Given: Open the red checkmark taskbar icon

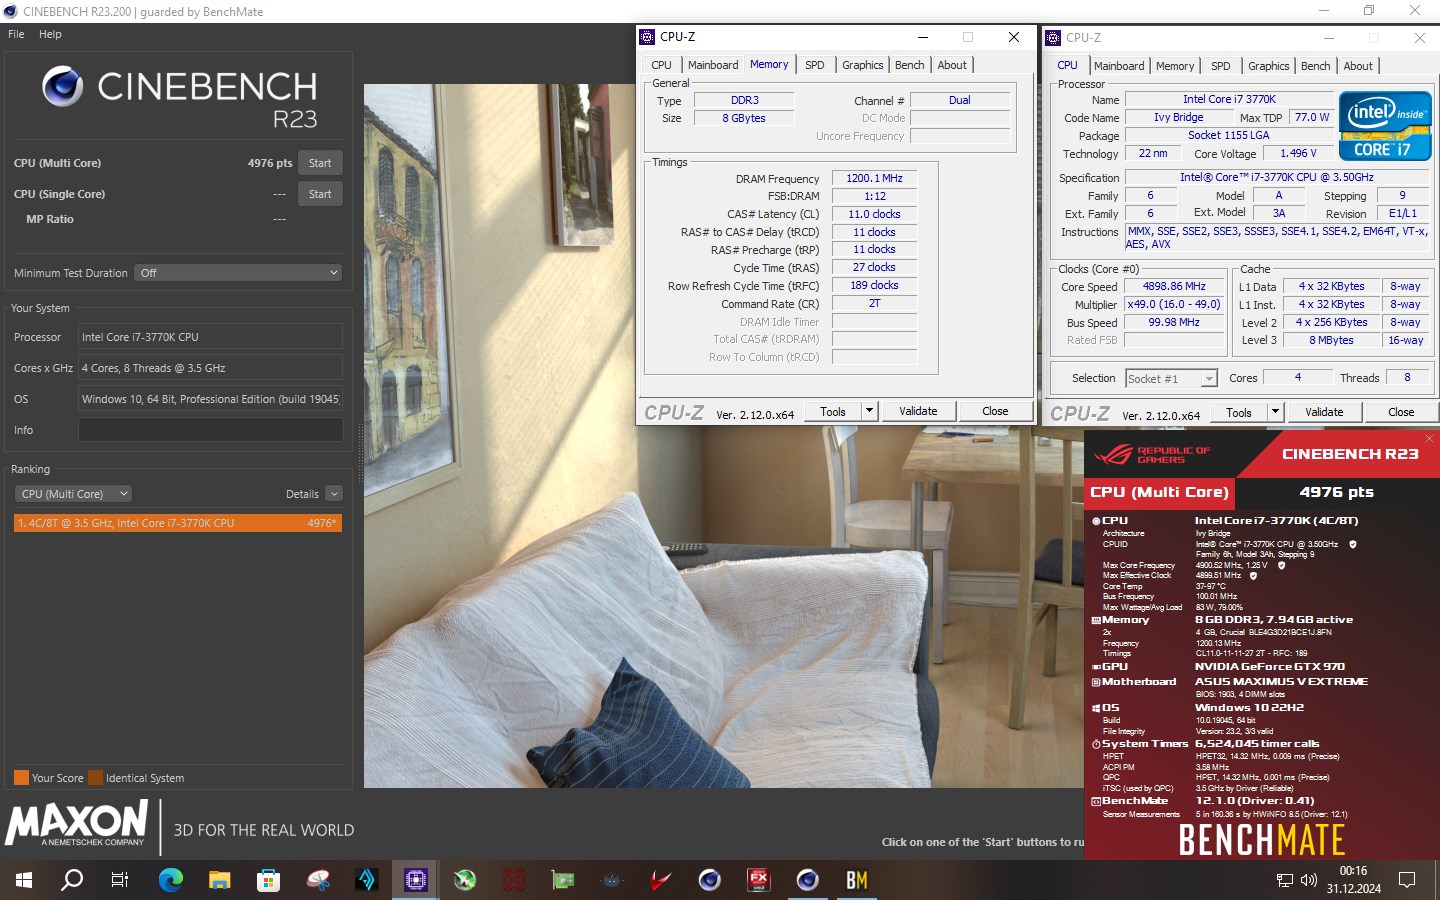Looking at the screenshot, I should coord(661,880).
